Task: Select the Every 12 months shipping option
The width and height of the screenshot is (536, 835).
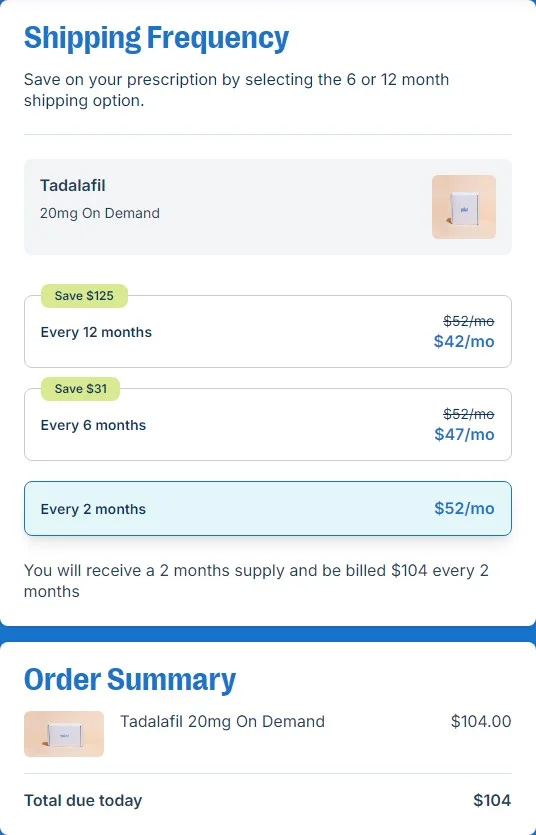Action: tap(268, 331)
